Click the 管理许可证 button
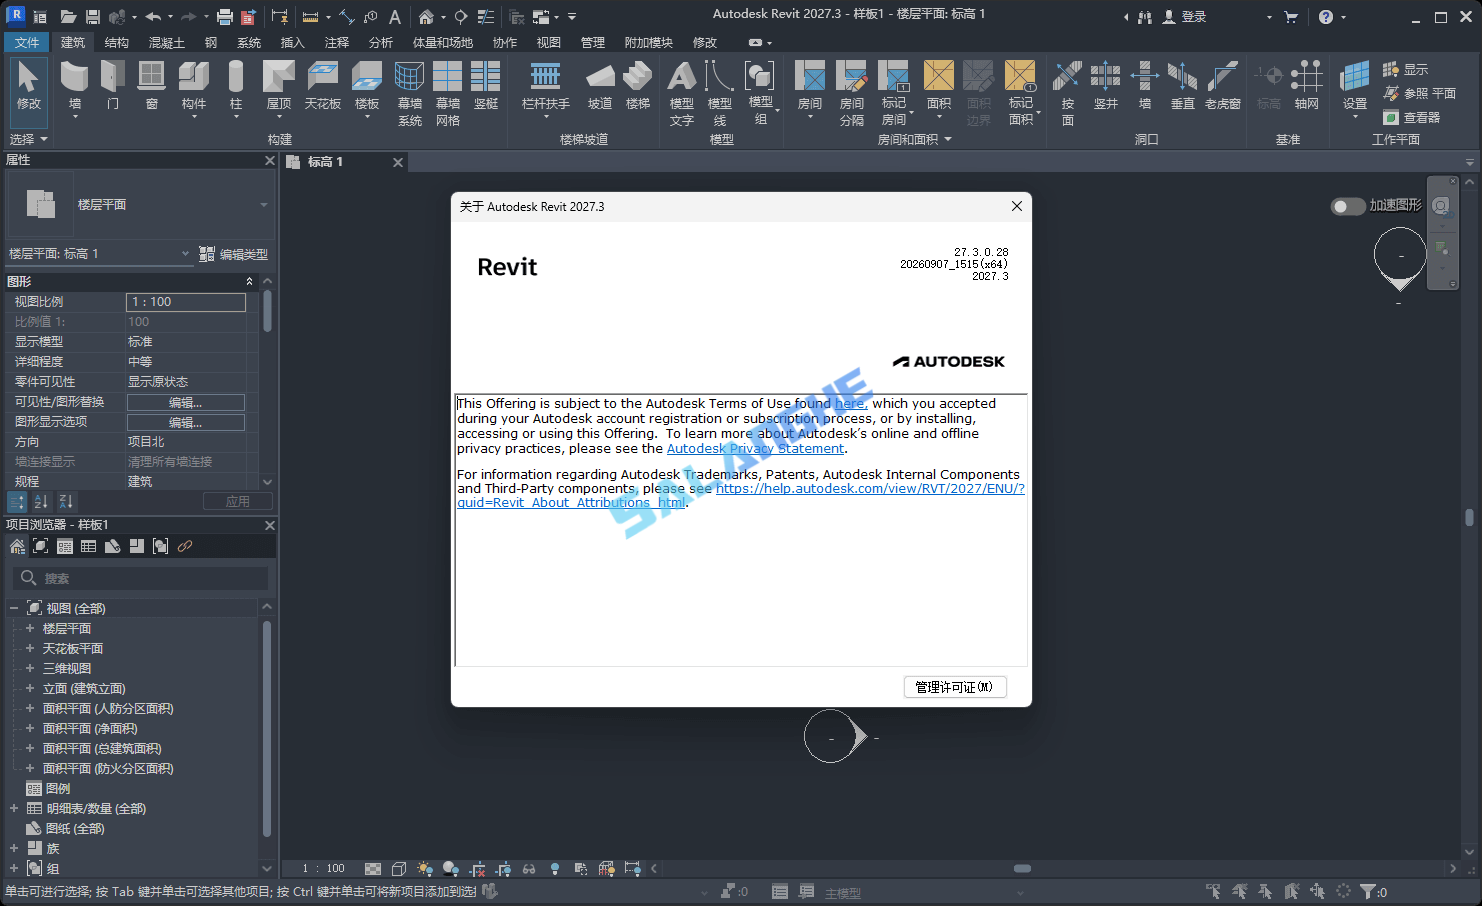The image size is (1482, 906). point(955,687)
